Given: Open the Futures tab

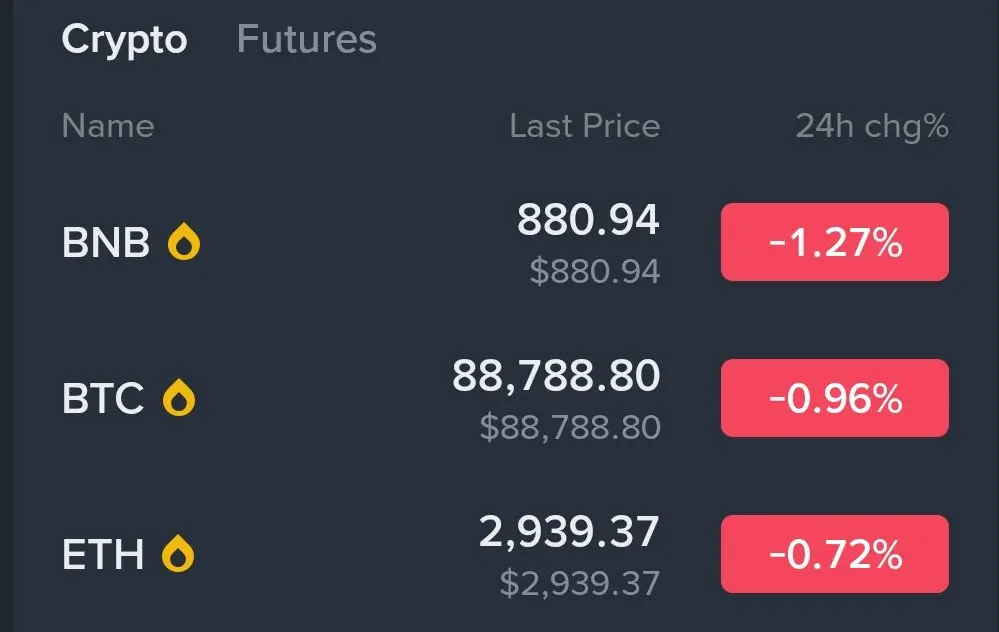Looking at the screenshot, I should pos(306,40).
